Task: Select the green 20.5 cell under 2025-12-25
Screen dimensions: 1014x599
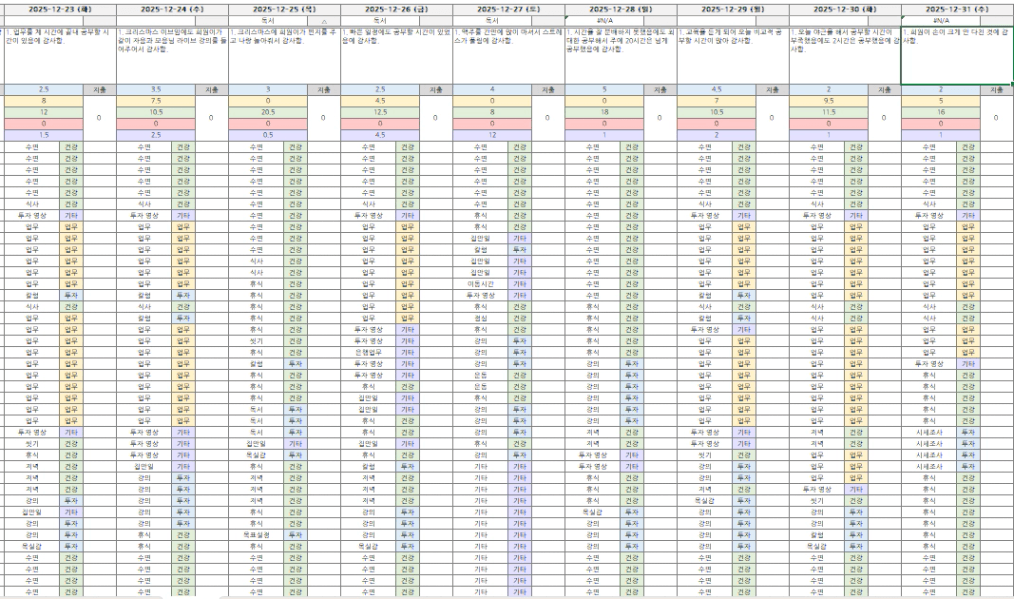Action: (268, 112)
